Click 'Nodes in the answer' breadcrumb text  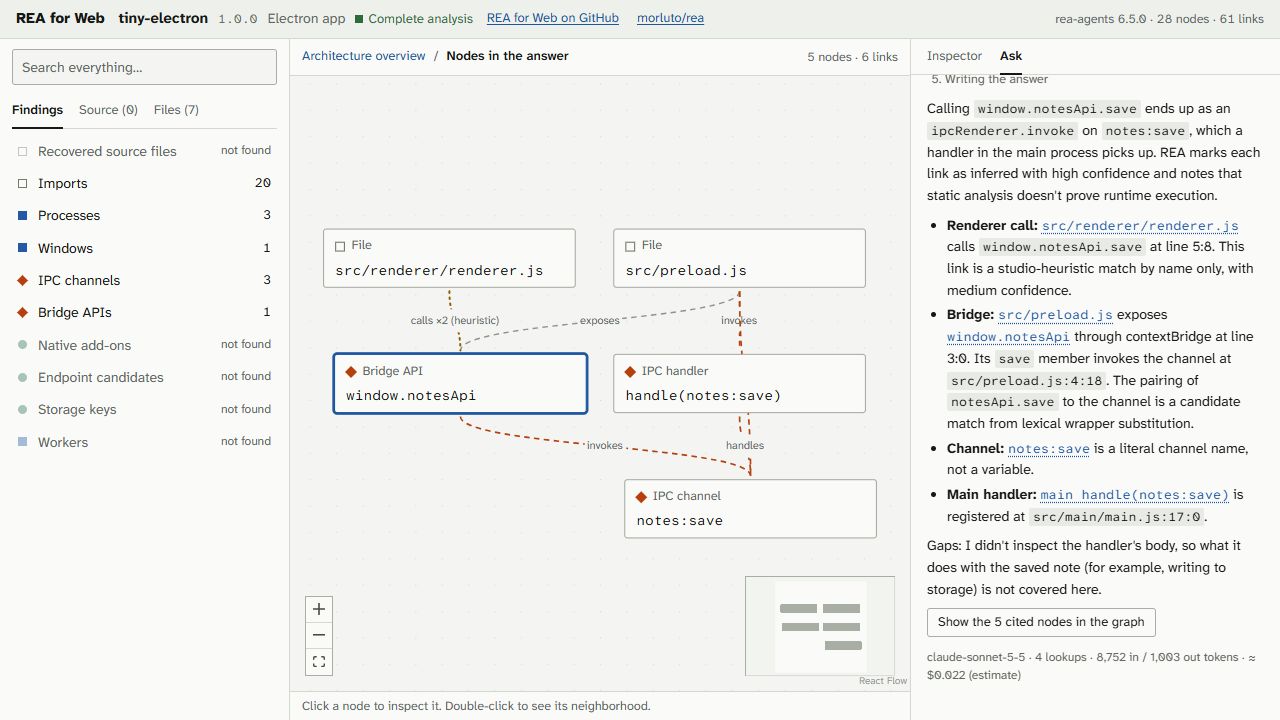point(507,56)
